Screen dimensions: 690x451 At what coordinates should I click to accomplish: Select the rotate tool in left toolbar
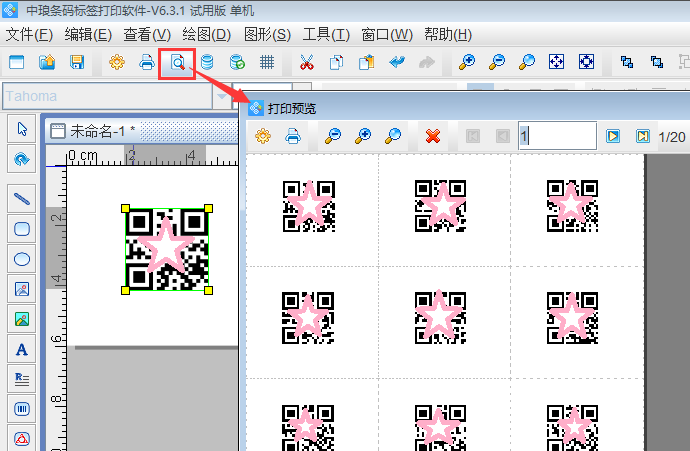[22, 159]
